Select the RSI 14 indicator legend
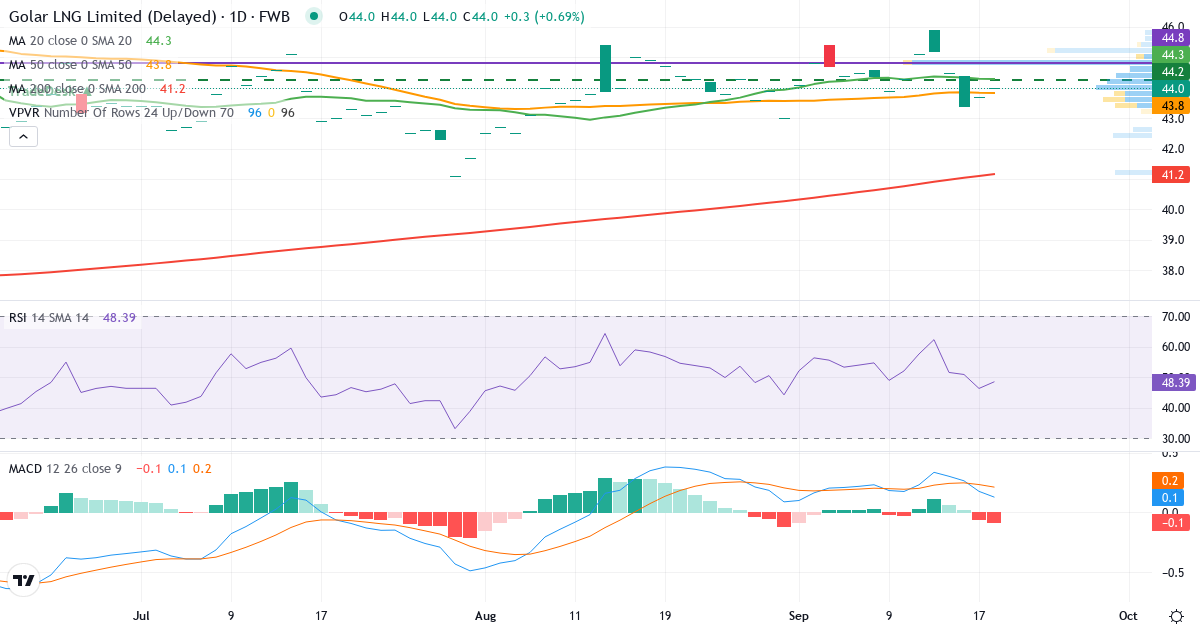This screenshot has width=1200, height=630. [x=74, y=318]
